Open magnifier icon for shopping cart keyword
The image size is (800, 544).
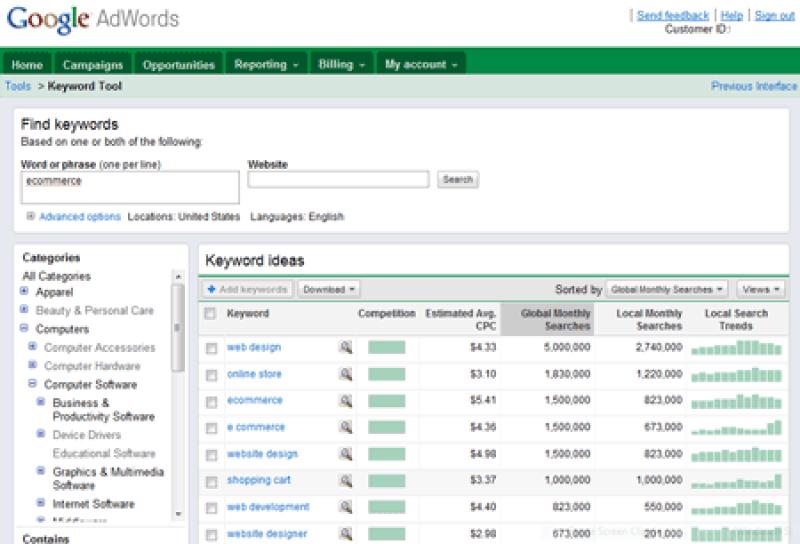345,481
